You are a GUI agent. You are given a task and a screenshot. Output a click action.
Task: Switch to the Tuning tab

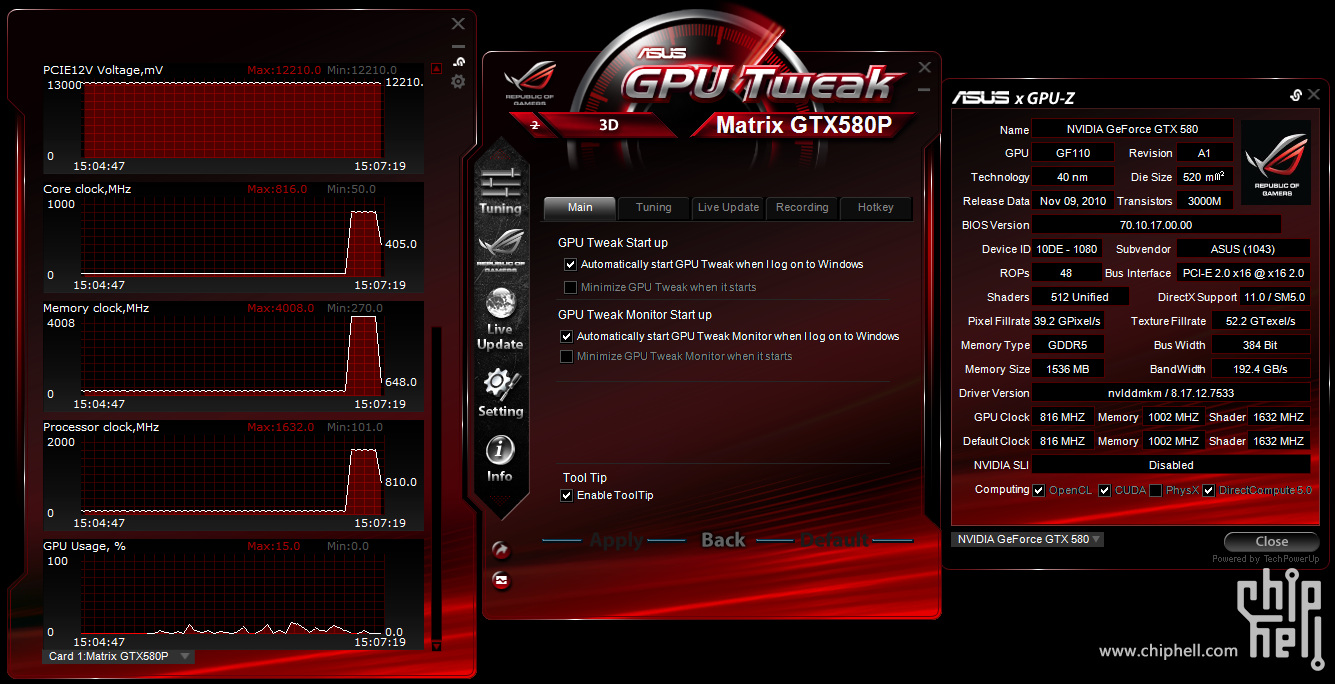(654, 208)
